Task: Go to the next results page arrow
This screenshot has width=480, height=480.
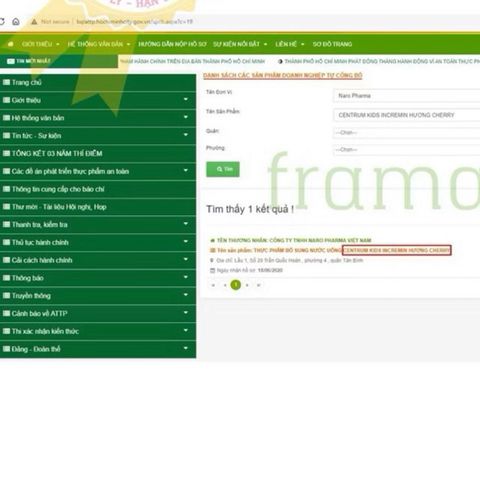Action: tap(247, 285)
